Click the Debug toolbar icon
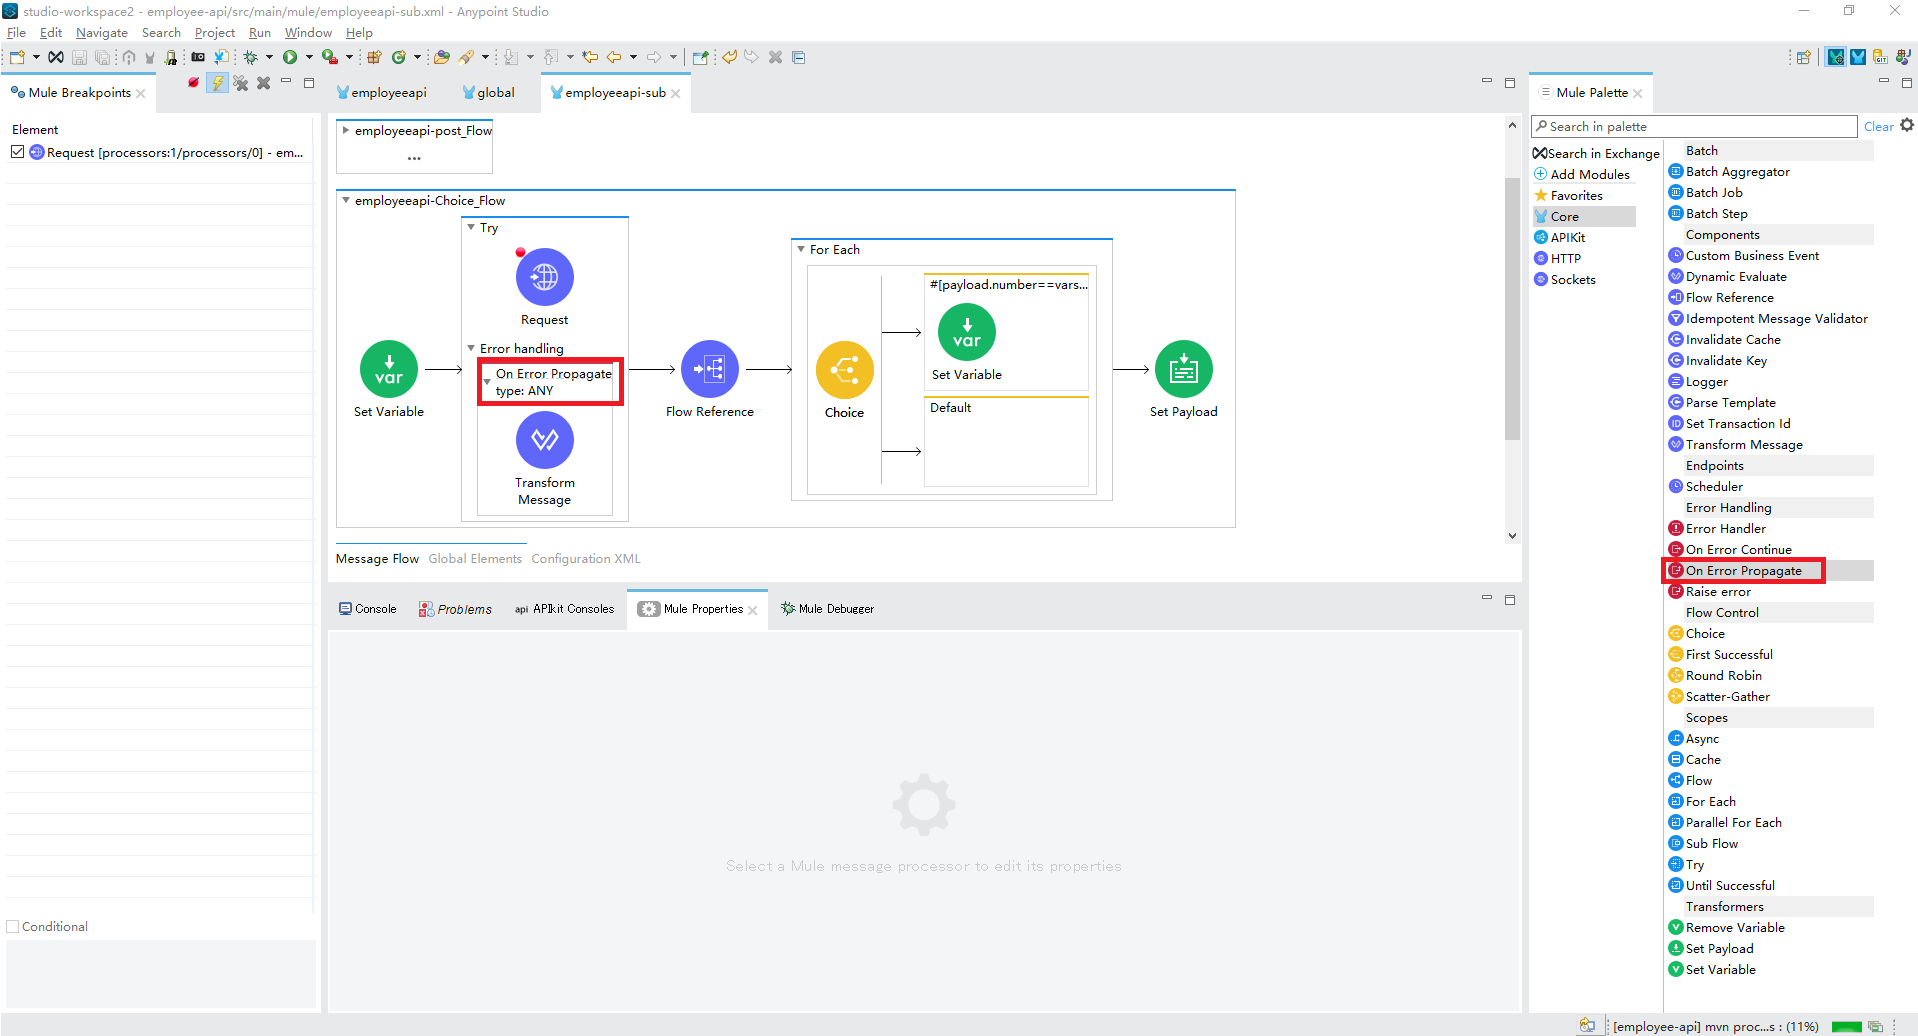Viewport: 1918px width, 1036px height. [251, 57]
